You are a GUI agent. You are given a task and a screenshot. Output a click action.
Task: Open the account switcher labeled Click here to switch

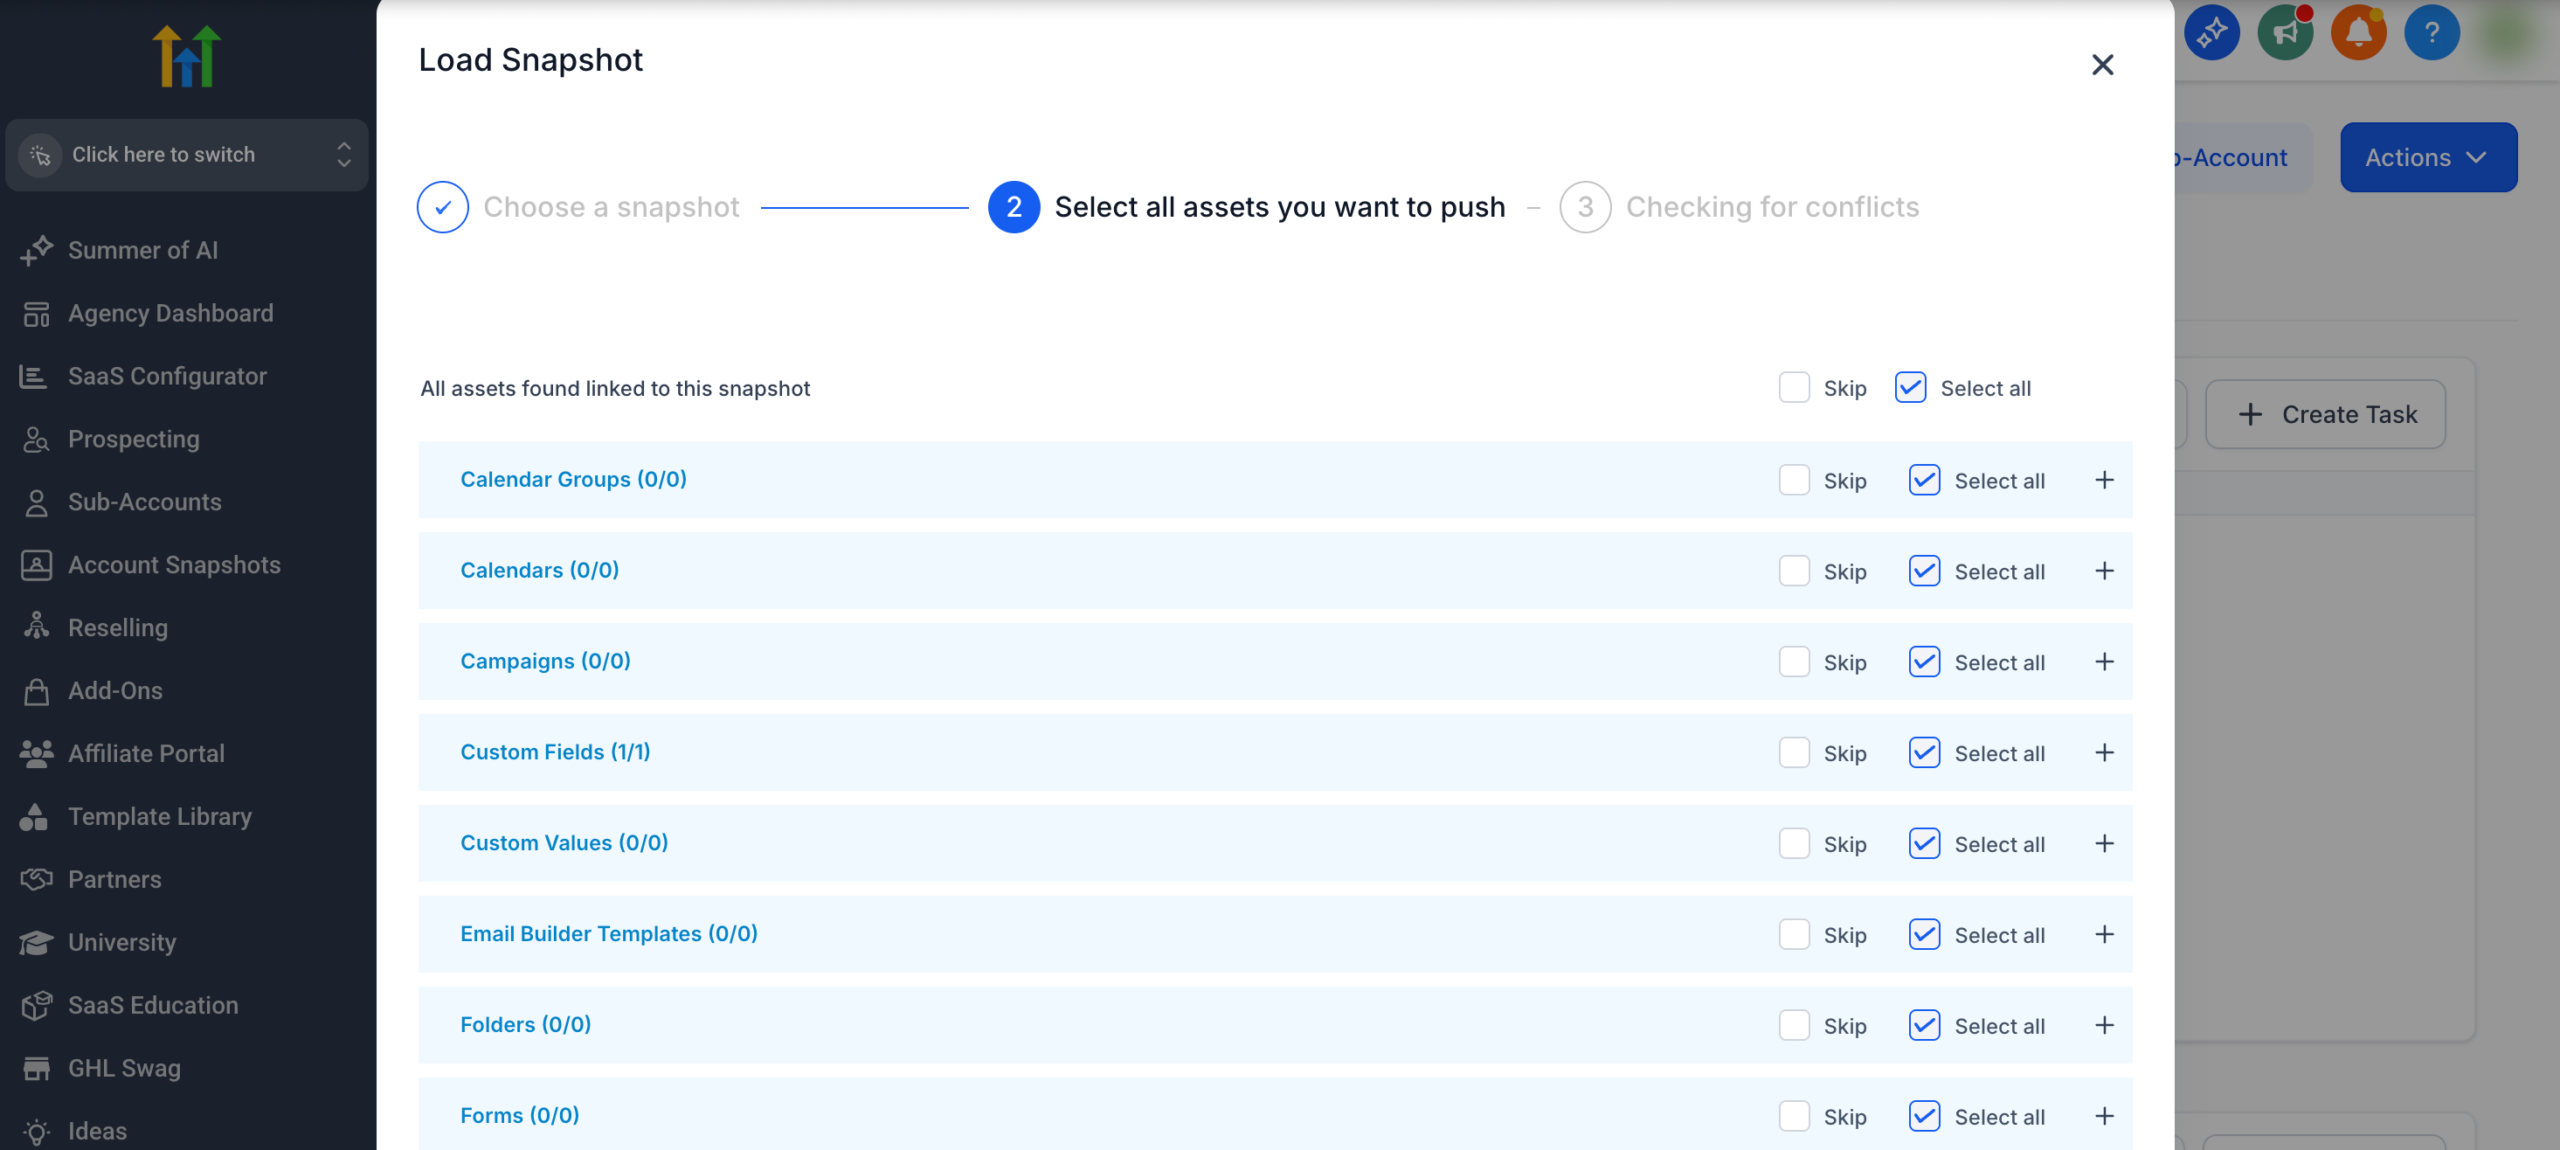tap(186, 155)
